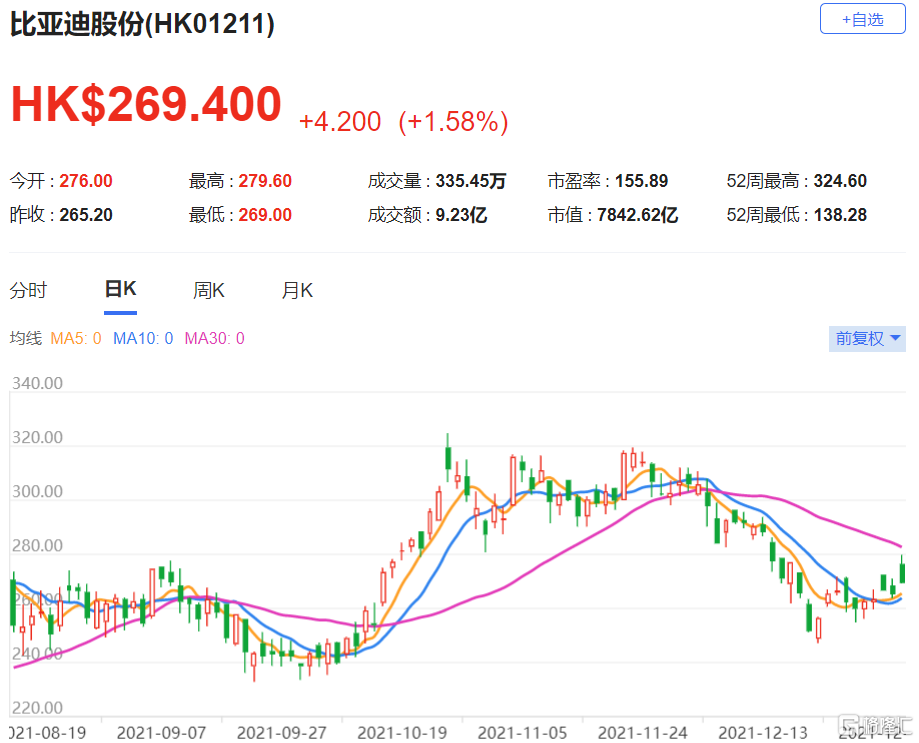
Task: Open the 周K weekly chart tab
Action: (209, 290)
